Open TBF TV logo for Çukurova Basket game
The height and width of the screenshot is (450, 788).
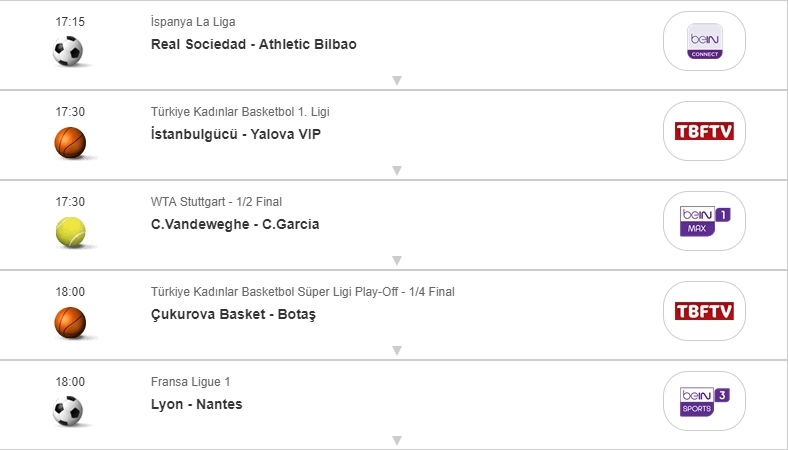(x=704, y=311)
